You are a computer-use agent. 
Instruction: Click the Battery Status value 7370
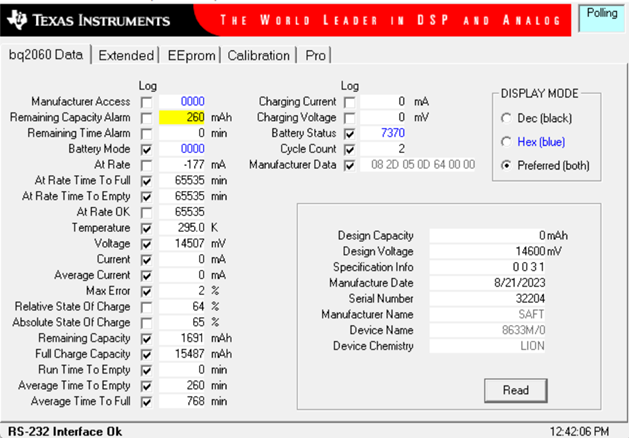click(x=383, y=133)
